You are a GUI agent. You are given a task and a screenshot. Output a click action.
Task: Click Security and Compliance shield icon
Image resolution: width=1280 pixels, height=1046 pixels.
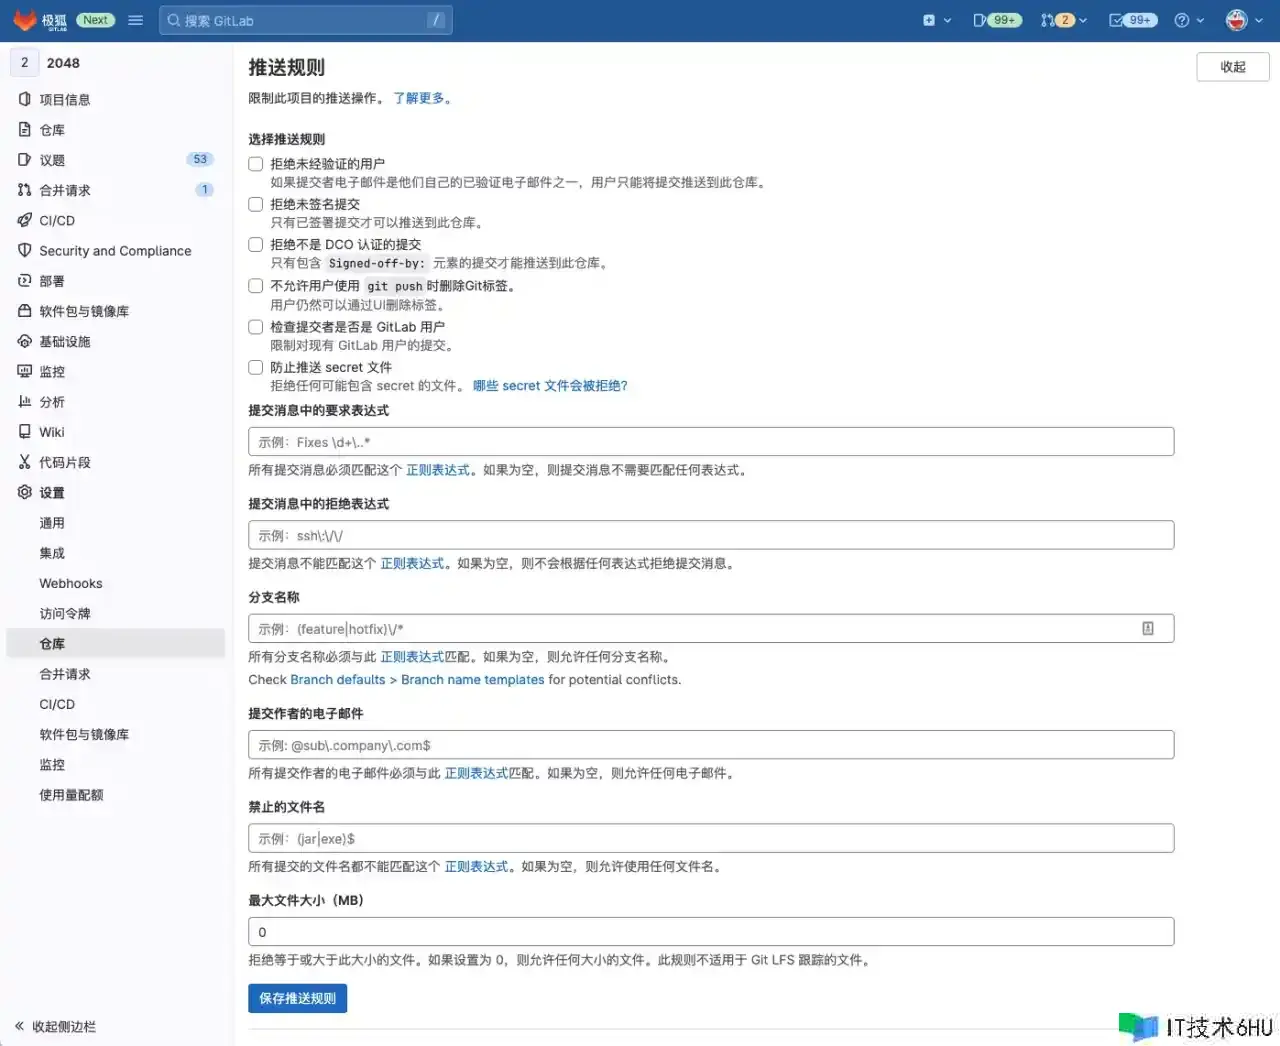(x=25, y=250)
